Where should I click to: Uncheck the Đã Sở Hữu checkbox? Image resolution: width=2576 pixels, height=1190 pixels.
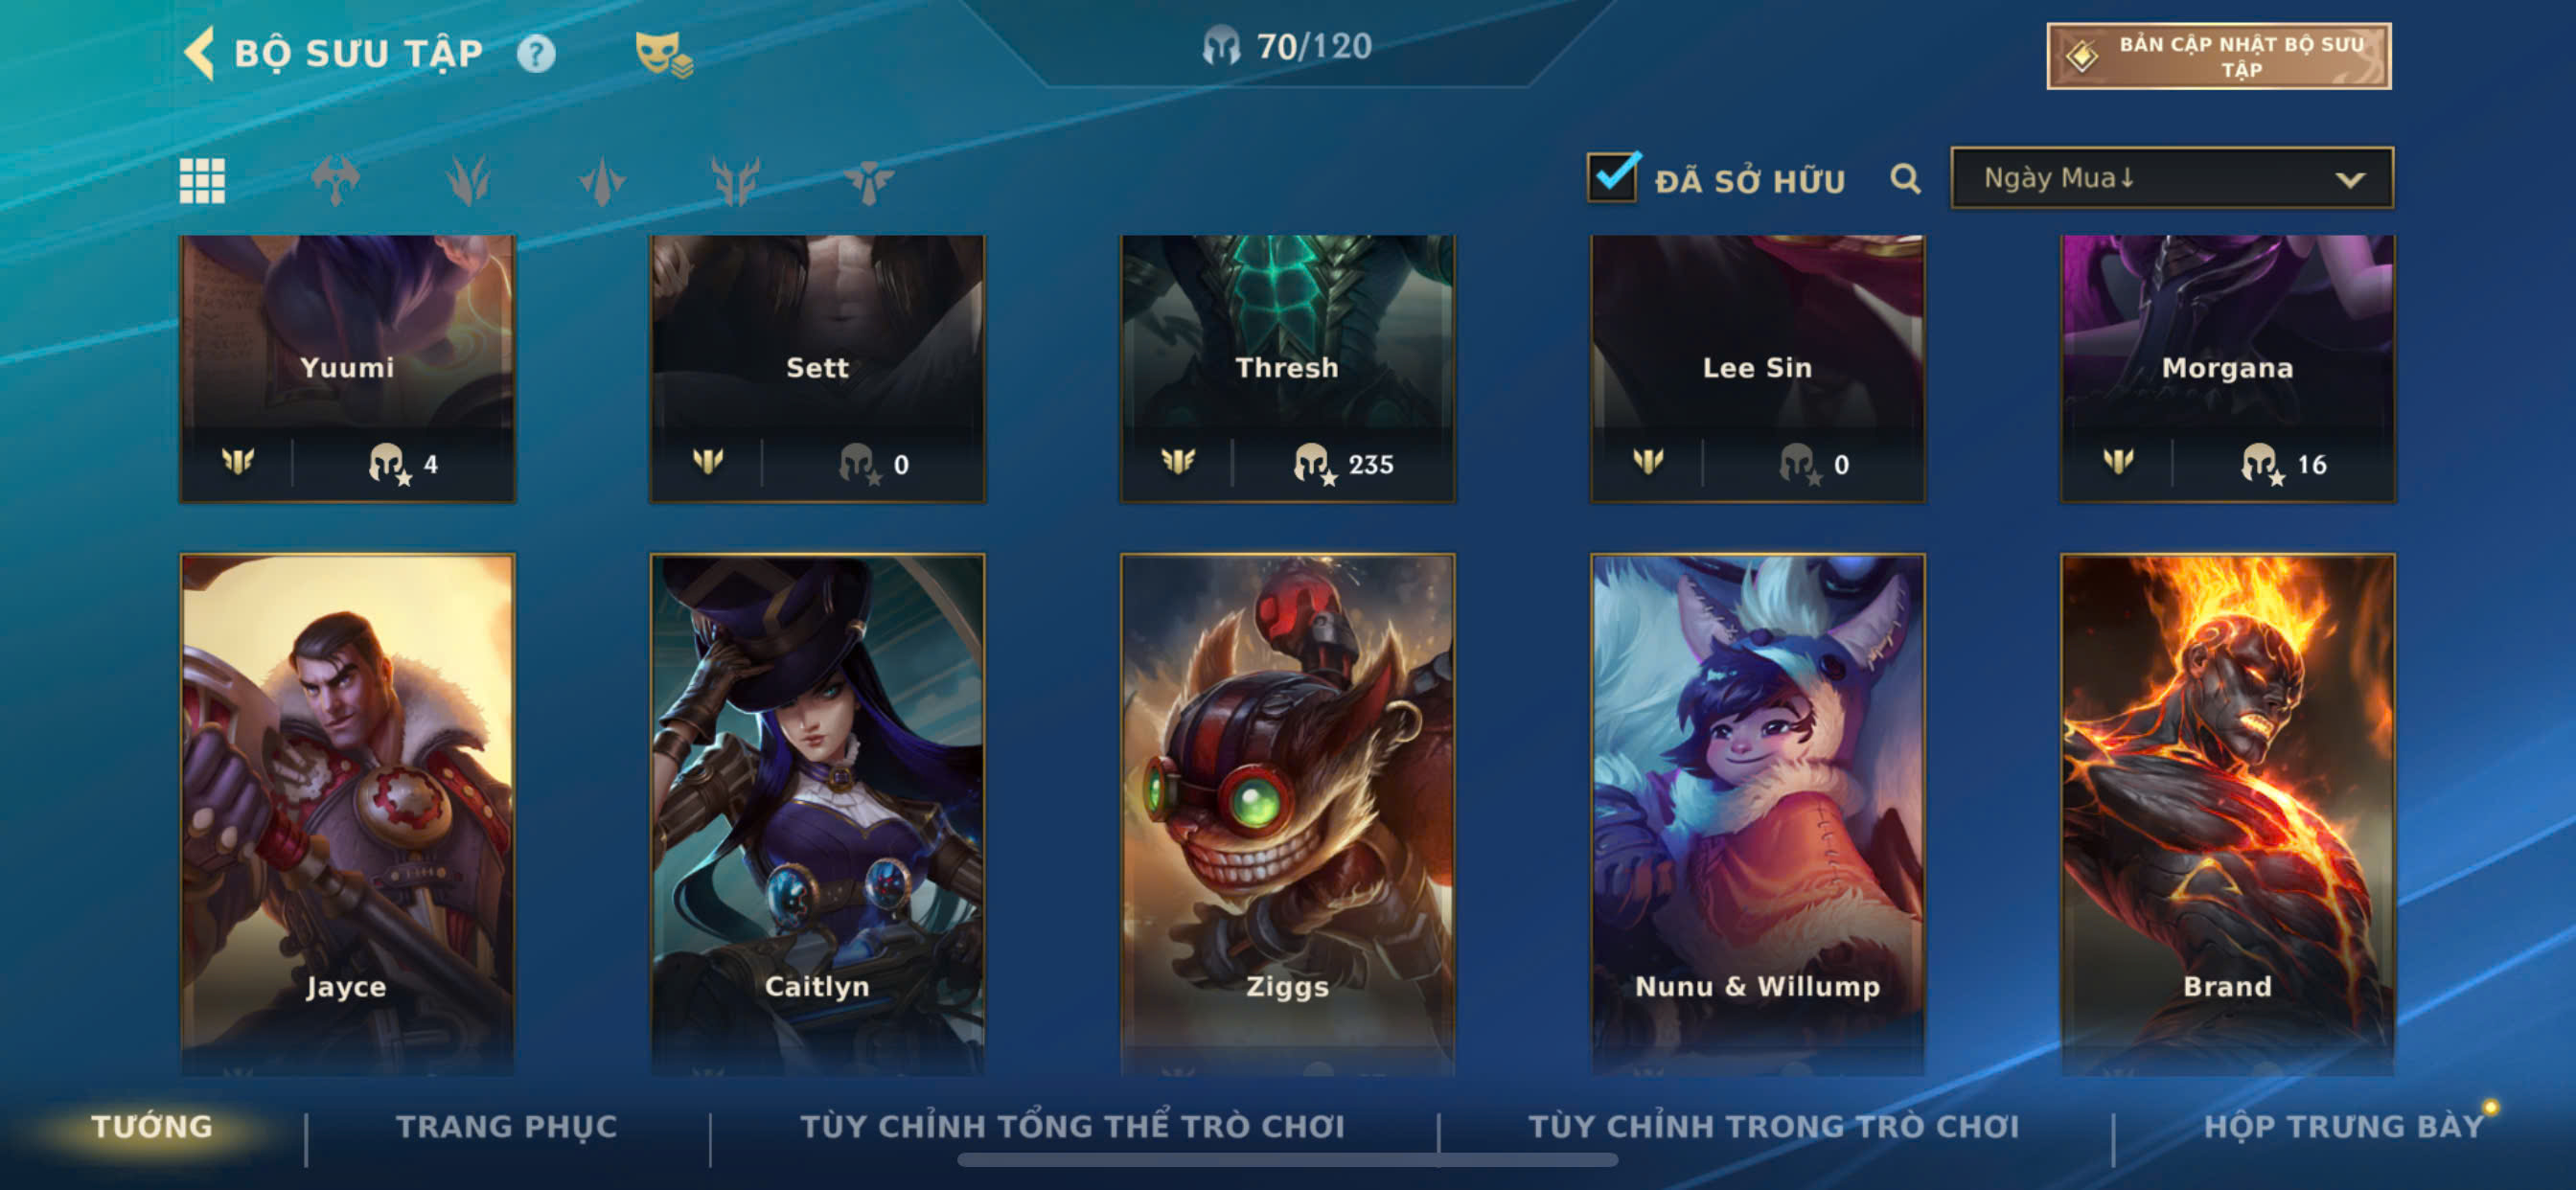tap(1613, 177)
